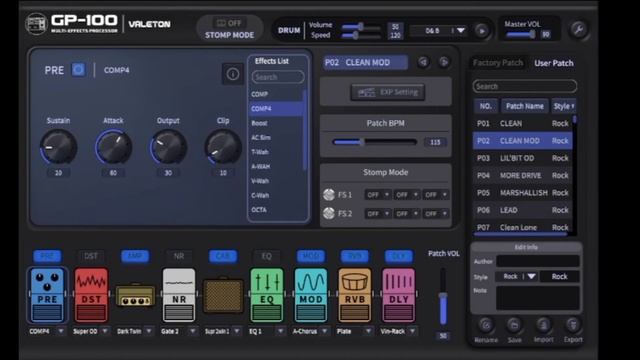640x360 pixels.
Task: Switch to Factory Patch tab
Action: pyautogui.click(x=498, y=63)
